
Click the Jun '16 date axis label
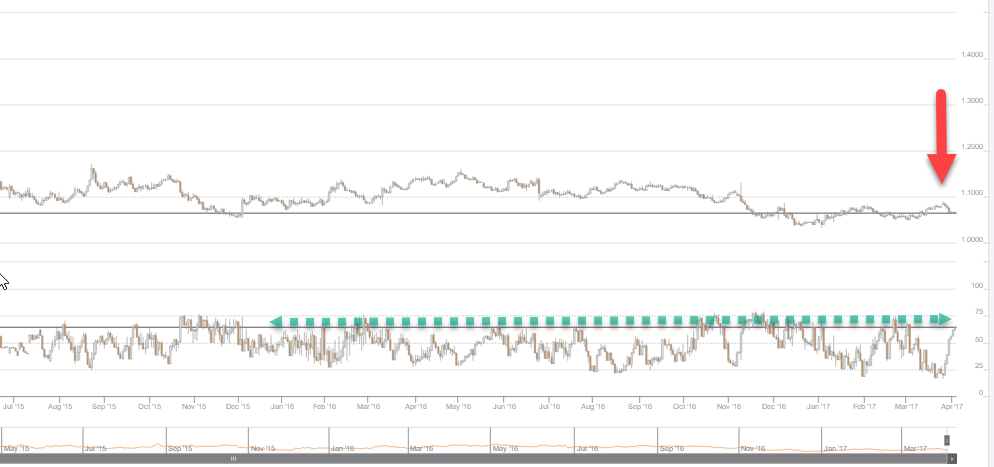click(504, 407)
